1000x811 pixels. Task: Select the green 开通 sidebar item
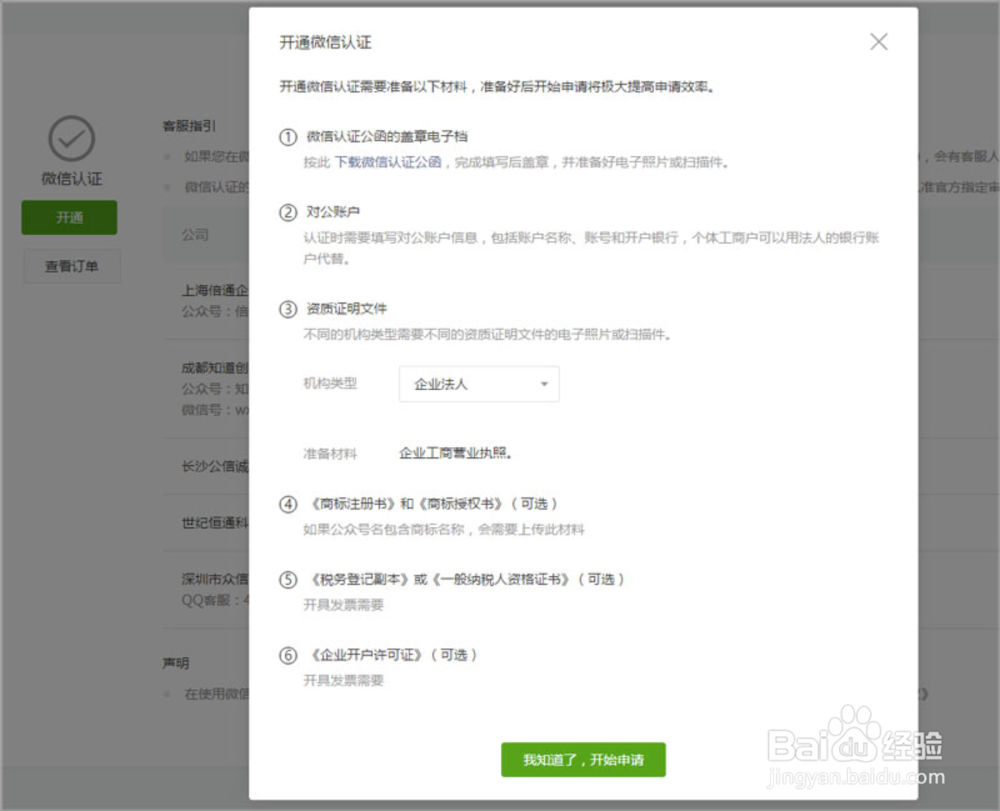69,217
